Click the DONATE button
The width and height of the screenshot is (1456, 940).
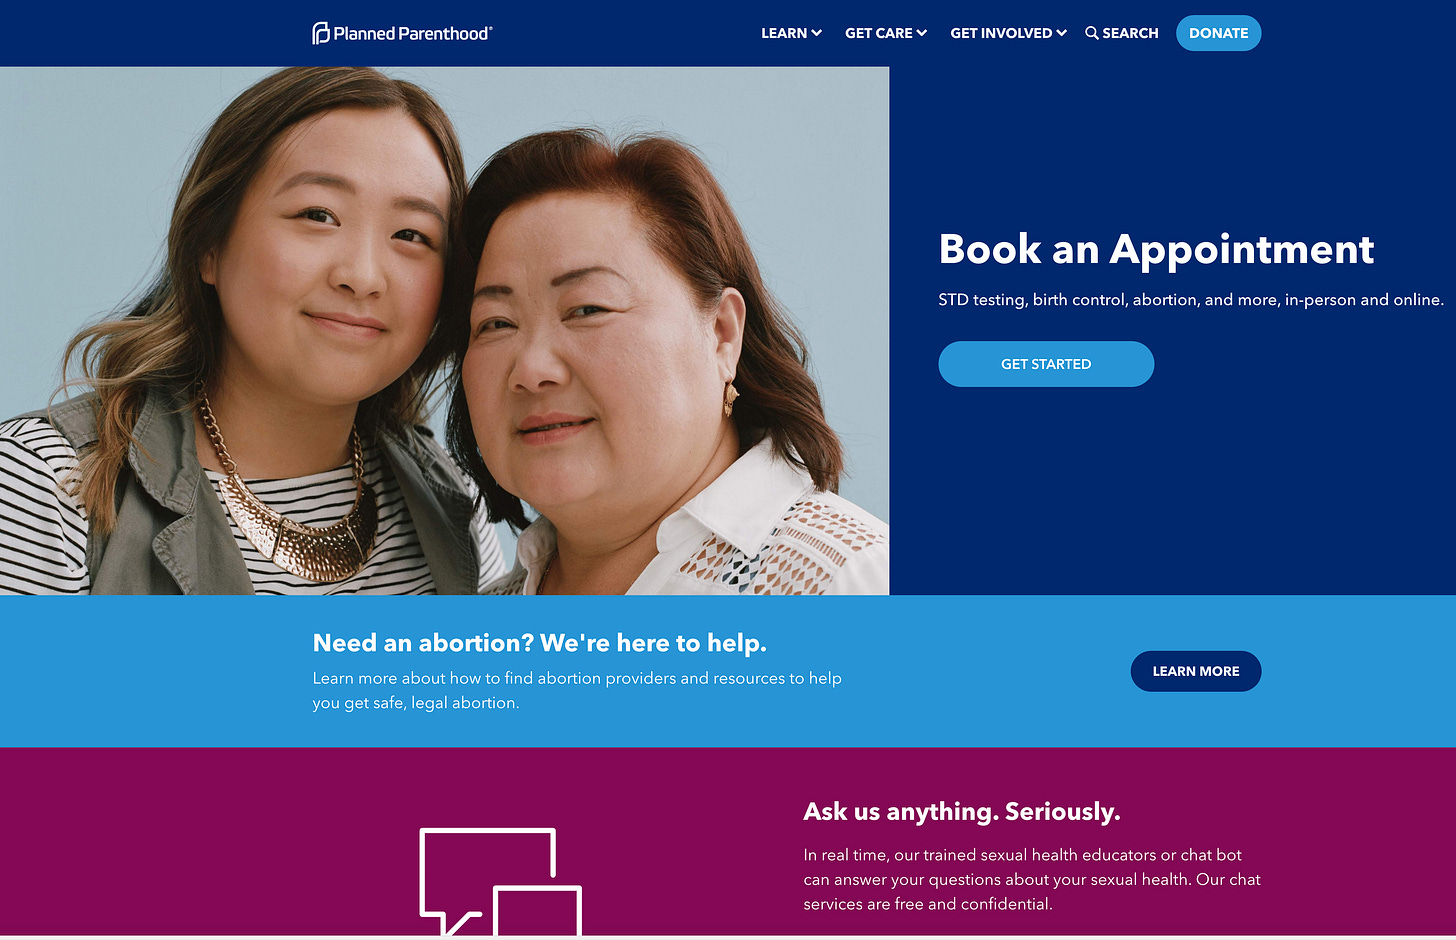pos(1218,33)
